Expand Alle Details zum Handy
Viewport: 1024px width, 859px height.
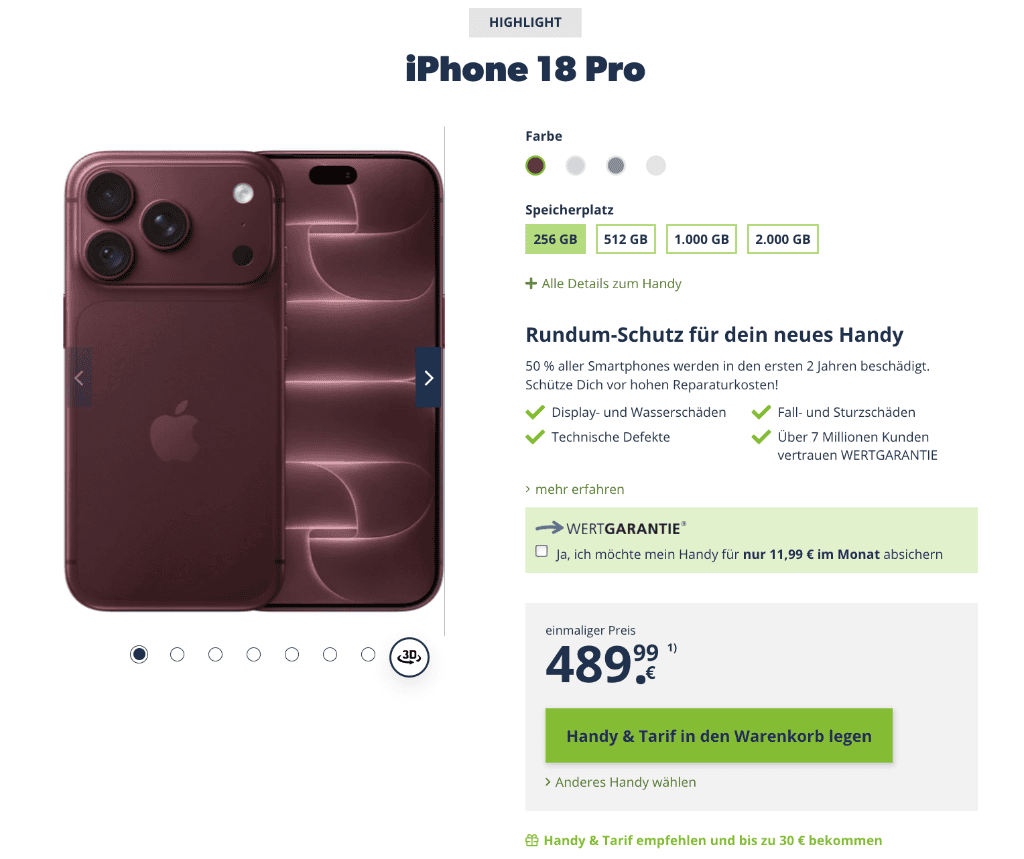coord(603,284)
